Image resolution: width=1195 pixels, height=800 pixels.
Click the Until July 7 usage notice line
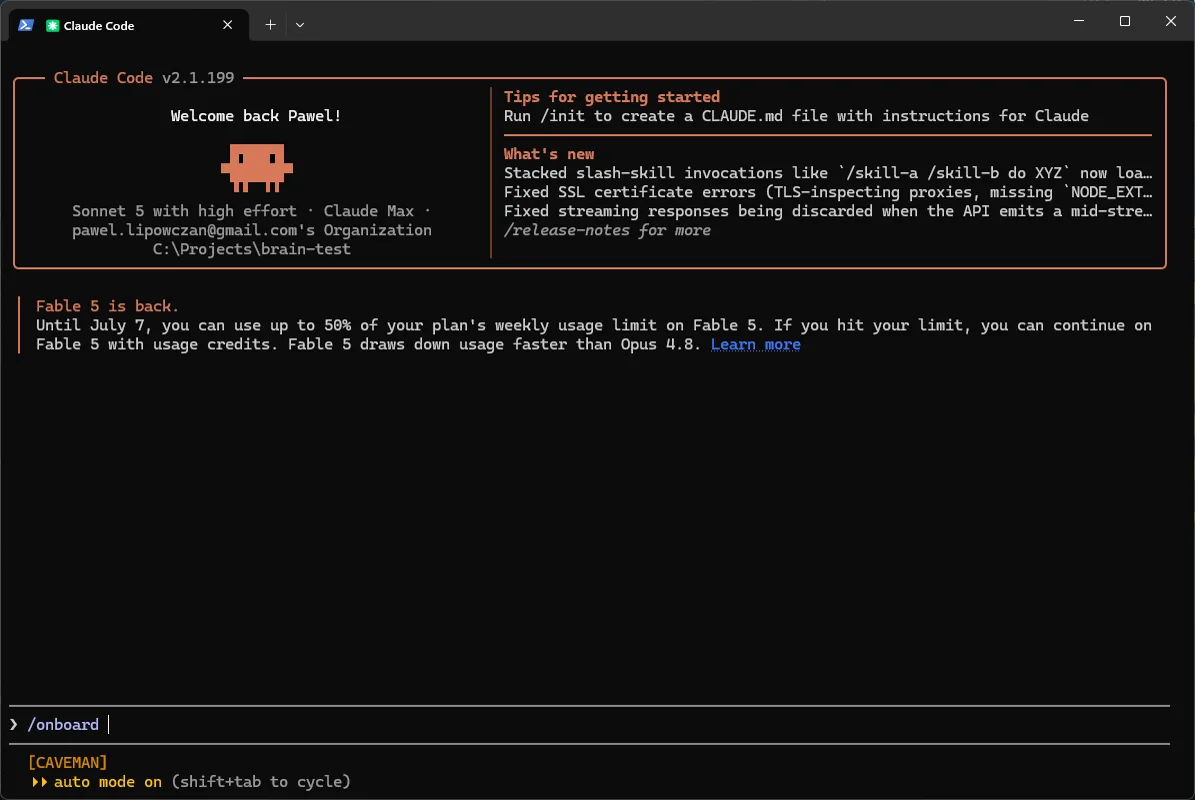tap(594, 325)
